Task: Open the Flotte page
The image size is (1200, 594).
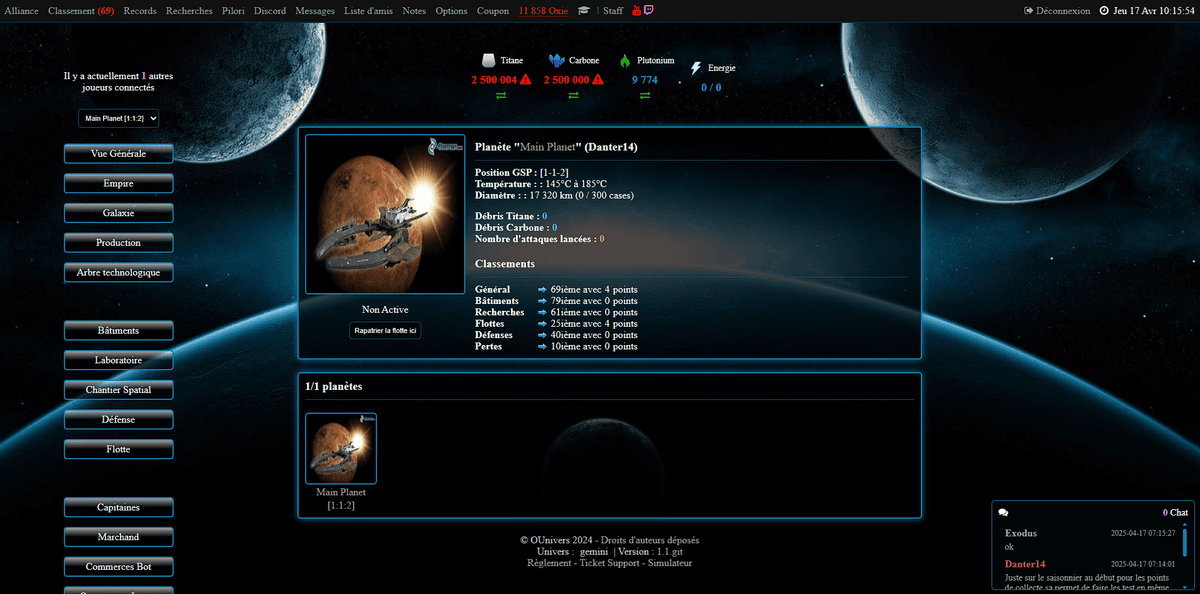Action: coord(119,450)
